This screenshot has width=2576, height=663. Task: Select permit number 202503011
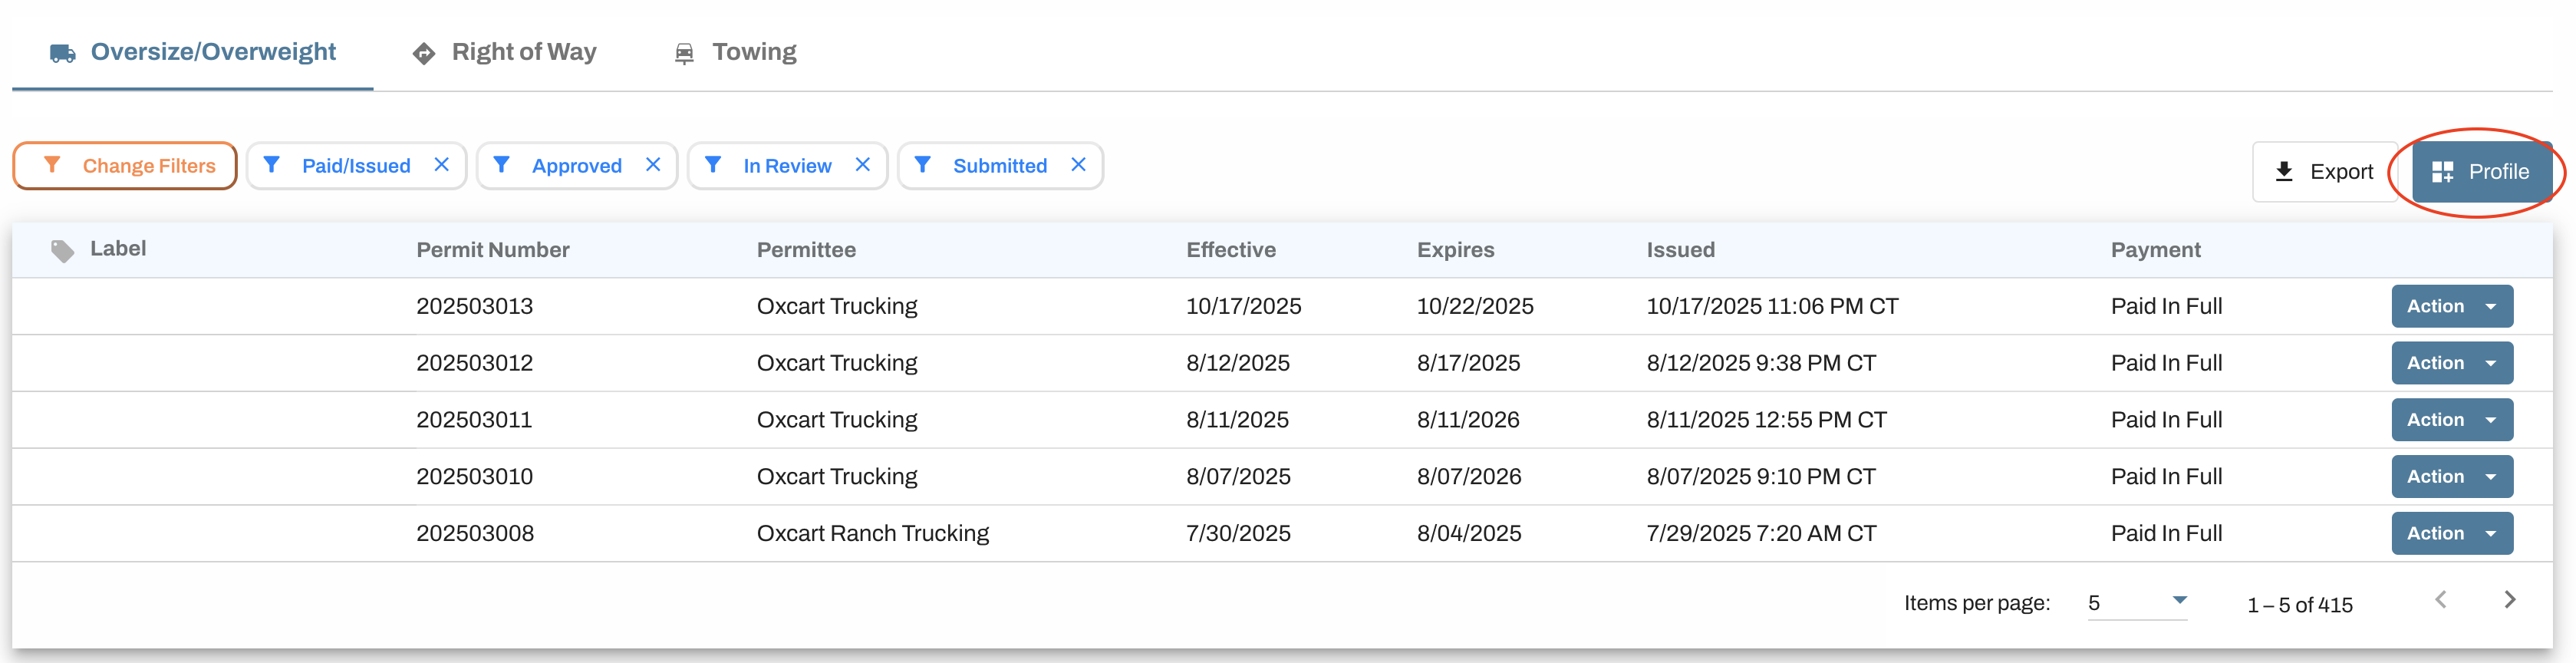tap(474, 420)
